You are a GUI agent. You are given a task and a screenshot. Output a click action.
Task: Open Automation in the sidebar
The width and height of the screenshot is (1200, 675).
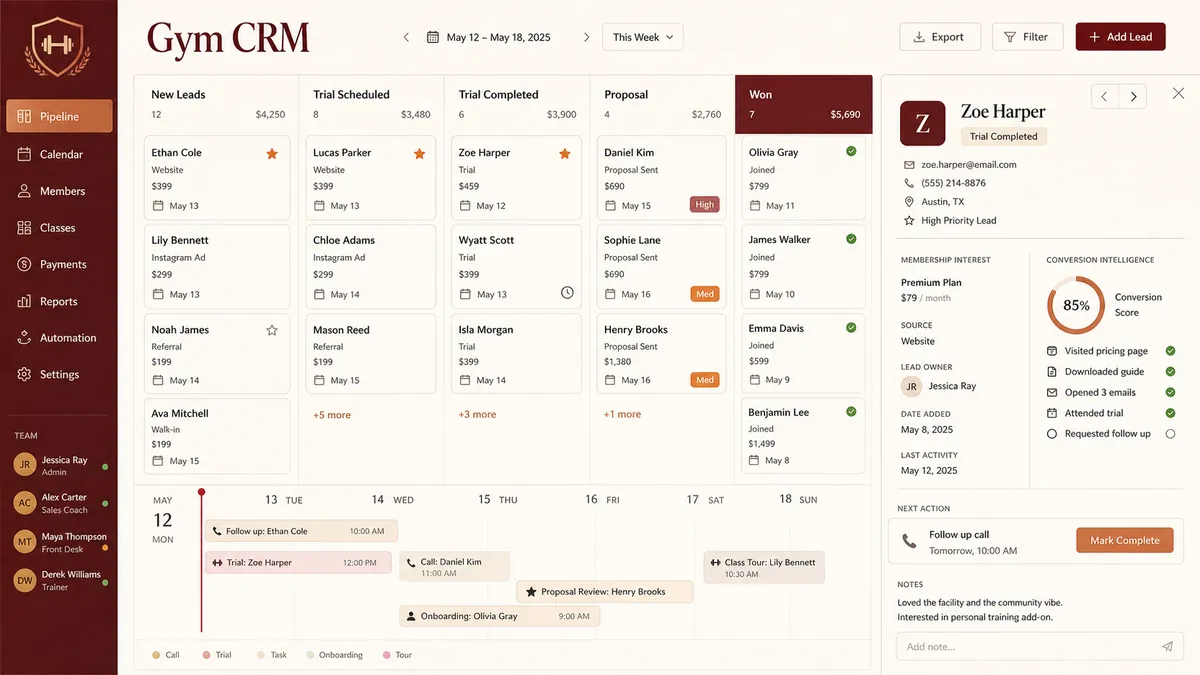tap(59, 338)
